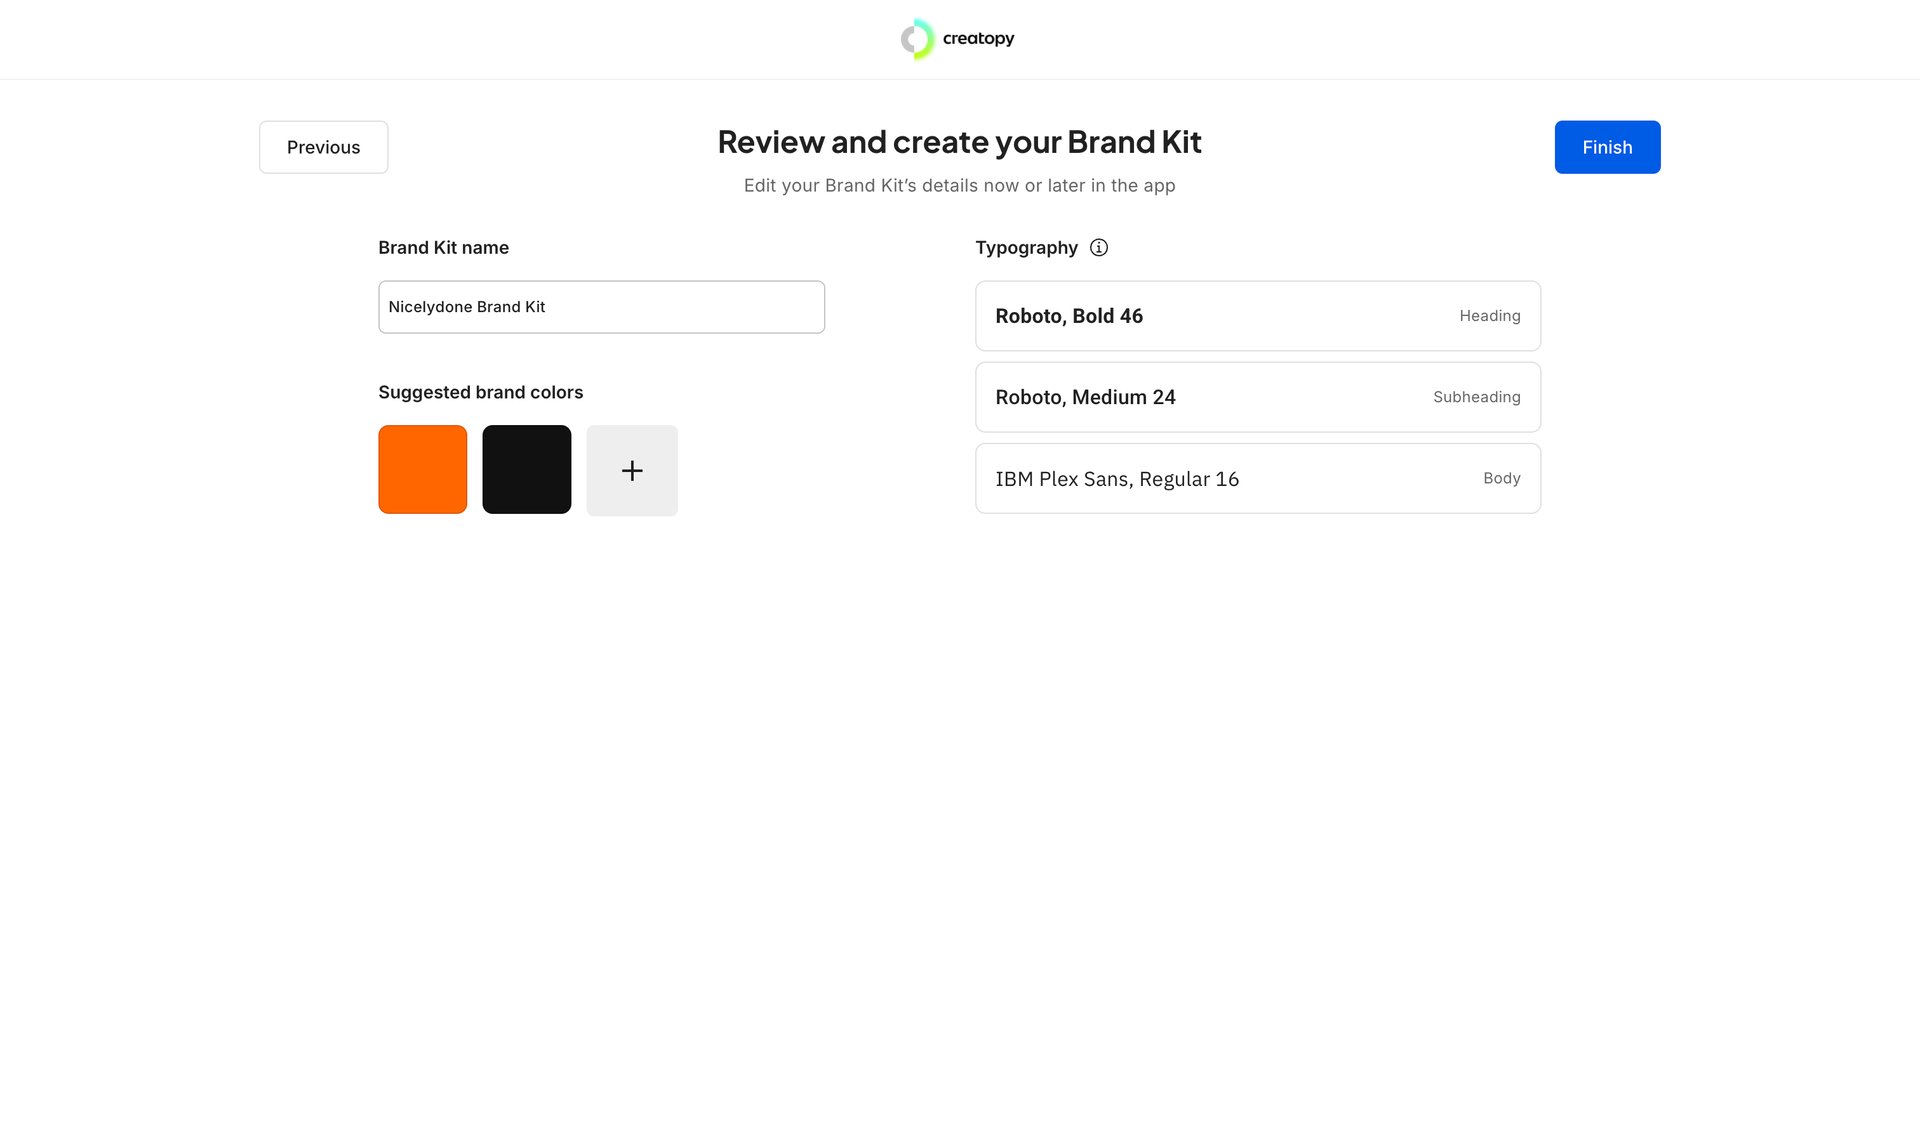Select the black brand color swatch
1920x1128 pixels.
(x=527, y=469)
